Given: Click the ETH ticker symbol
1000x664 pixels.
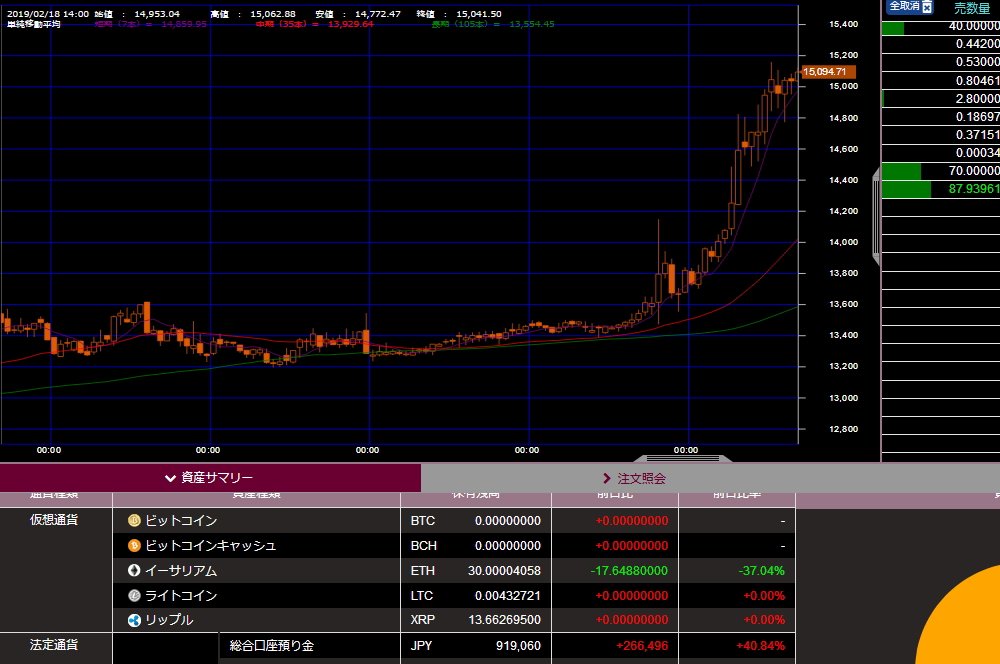Looking at the screenshot, I should coord(422,570).
